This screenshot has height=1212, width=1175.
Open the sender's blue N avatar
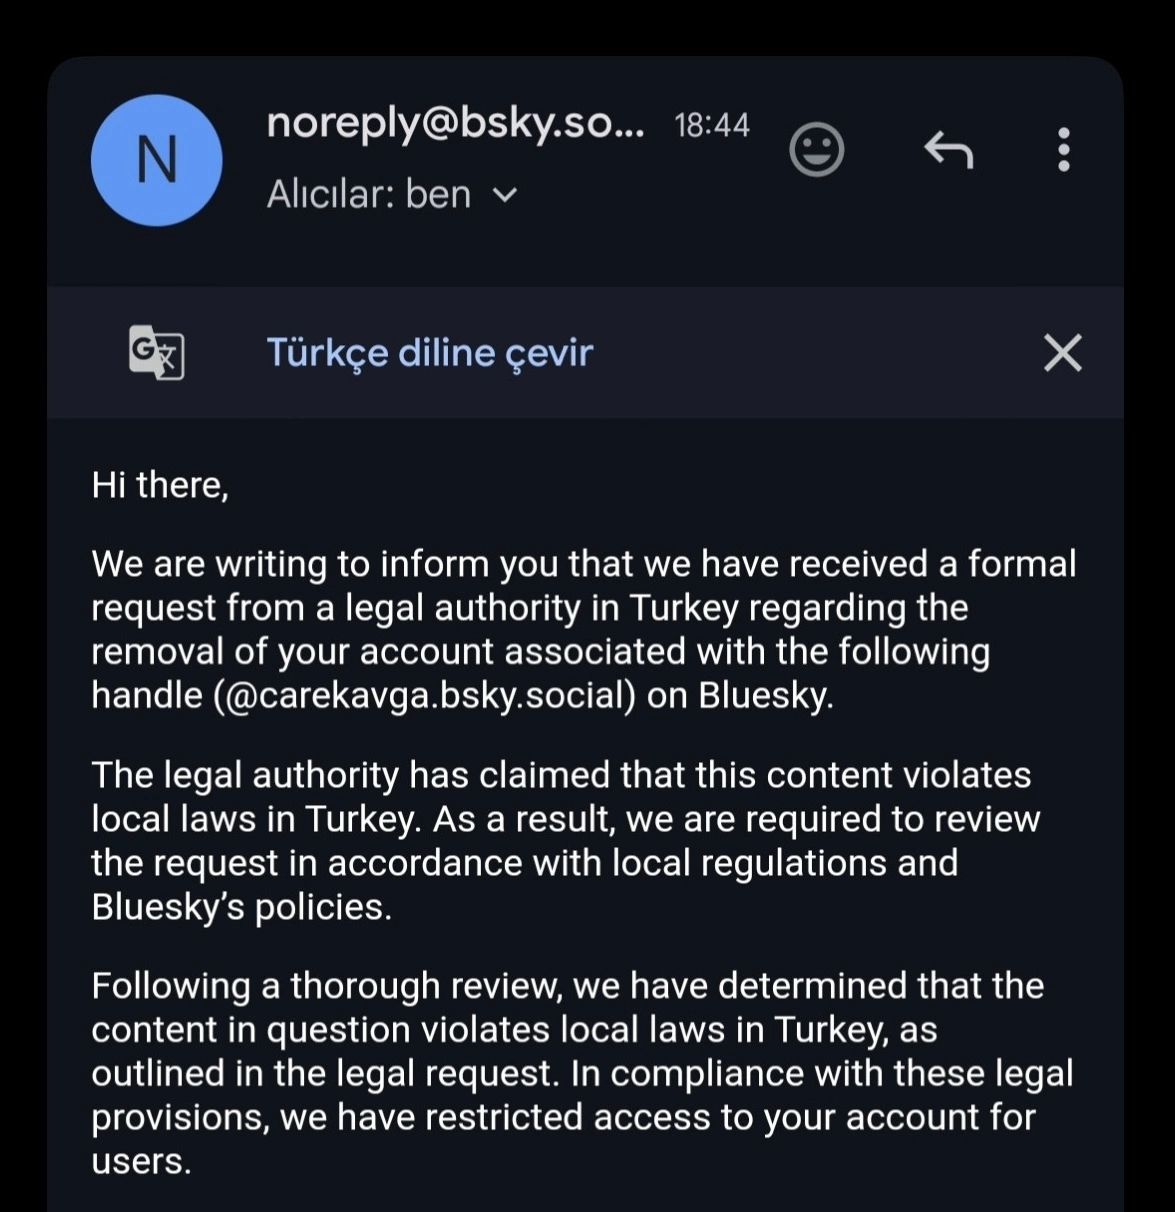click(x=156, y=160)
